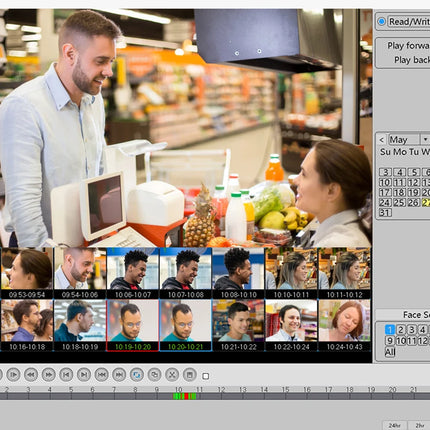Select the 2hr timeline scale tab
This screenshot has width=430, height=430.
[420, 425]
